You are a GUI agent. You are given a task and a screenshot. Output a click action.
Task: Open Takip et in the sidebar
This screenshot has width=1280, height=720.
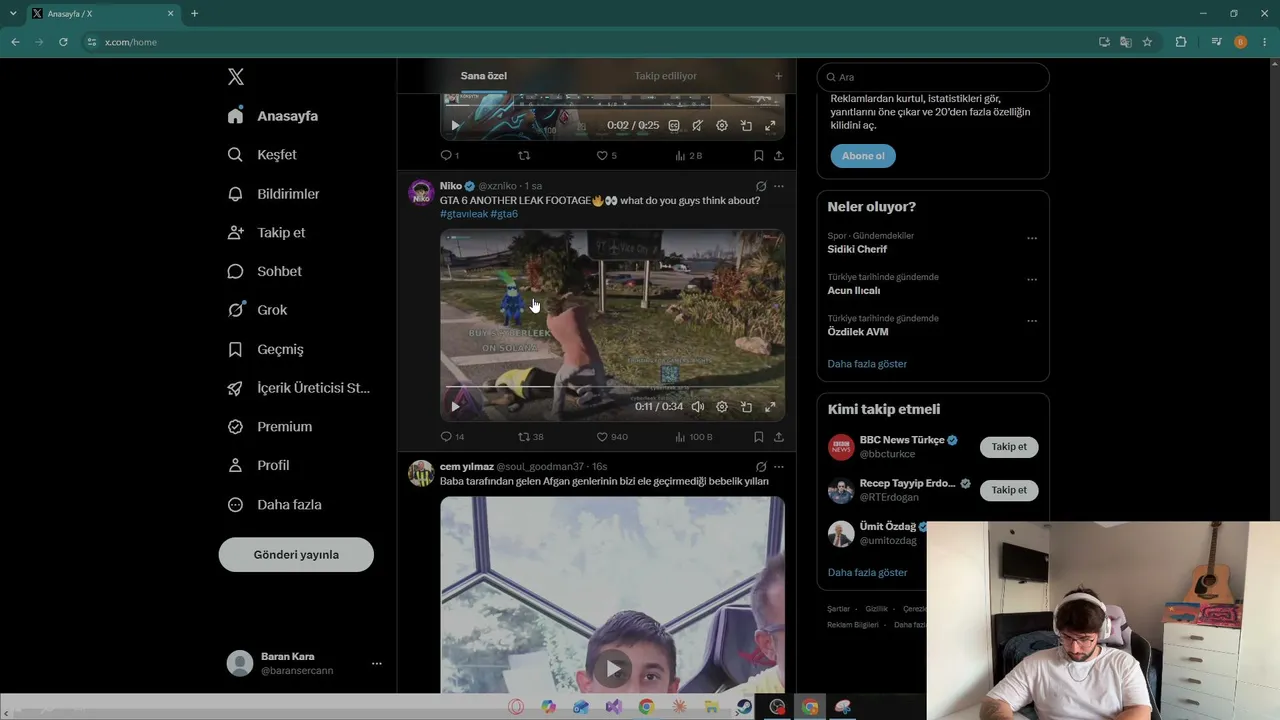click(x=266, y=233)
